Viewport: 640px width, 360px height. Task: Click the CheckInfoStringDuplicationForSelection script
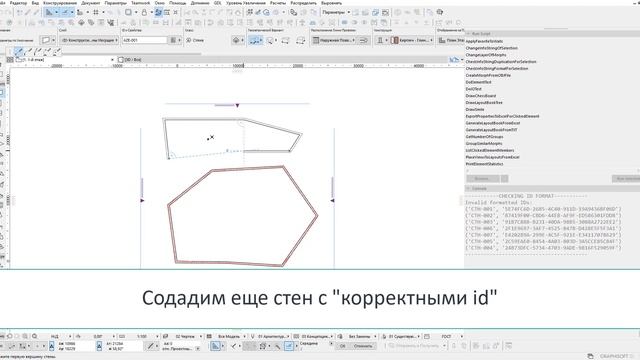pyautogui.click(x=501, y=62)
